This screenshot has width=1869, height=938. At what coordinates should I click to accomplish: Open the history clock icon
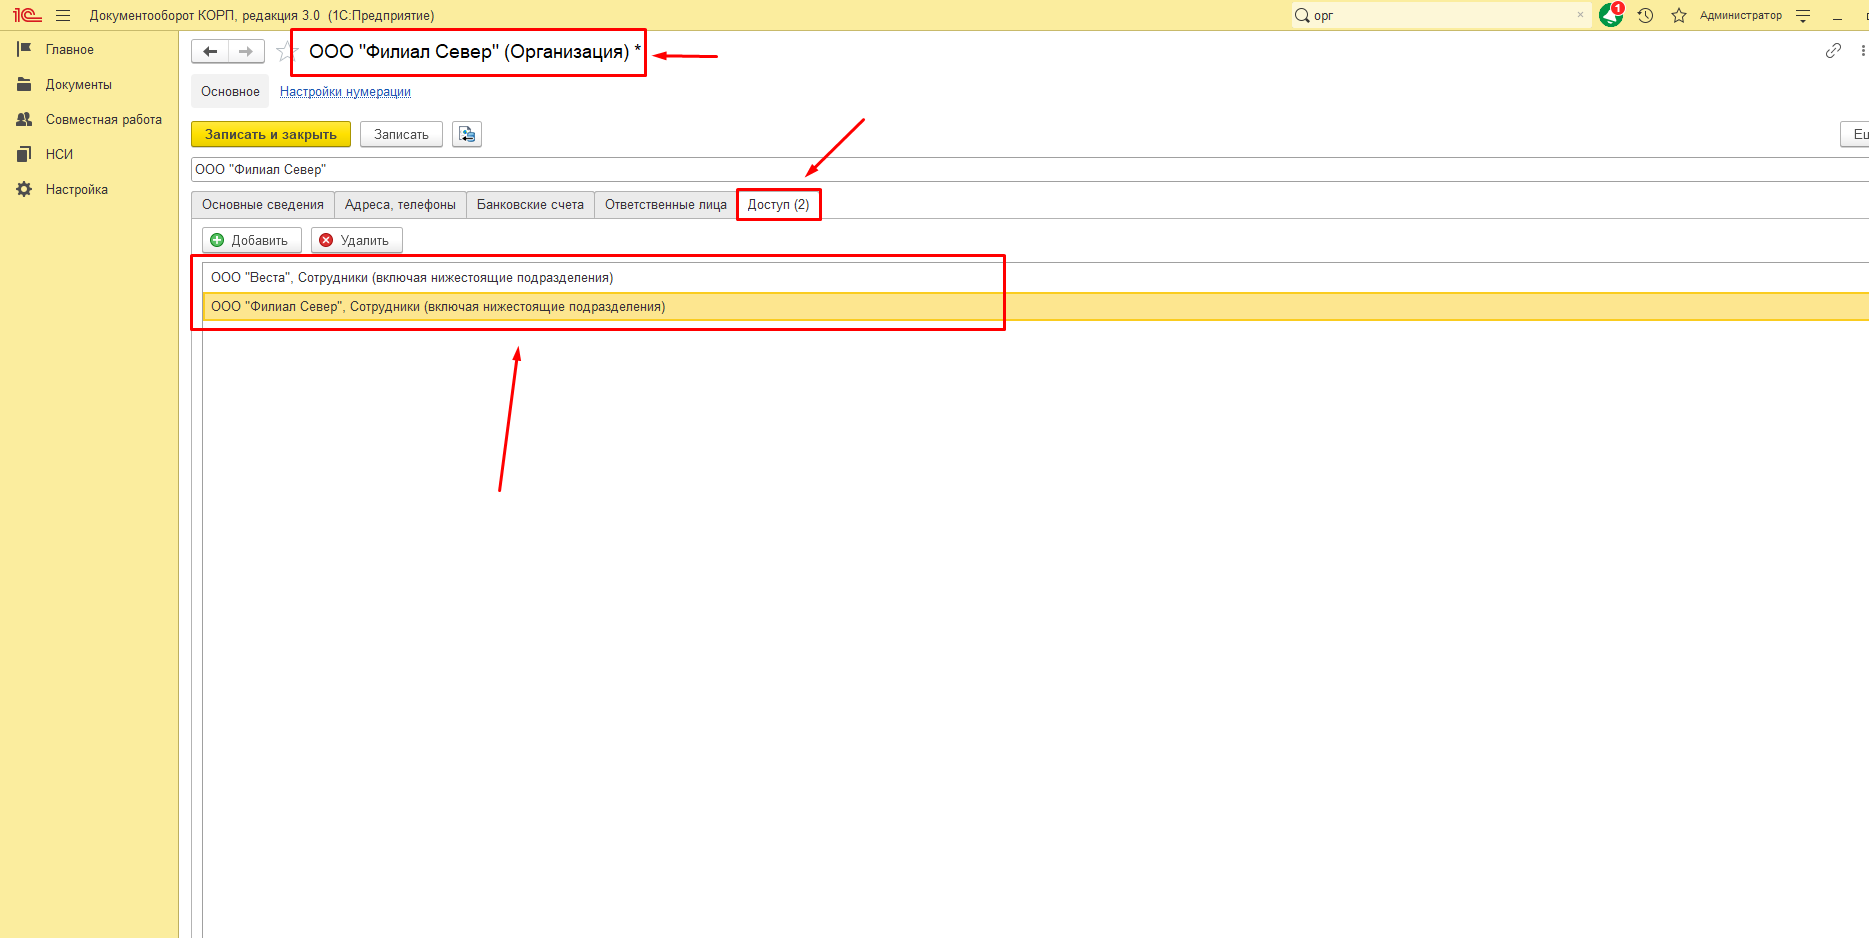tap(1645, 15)
